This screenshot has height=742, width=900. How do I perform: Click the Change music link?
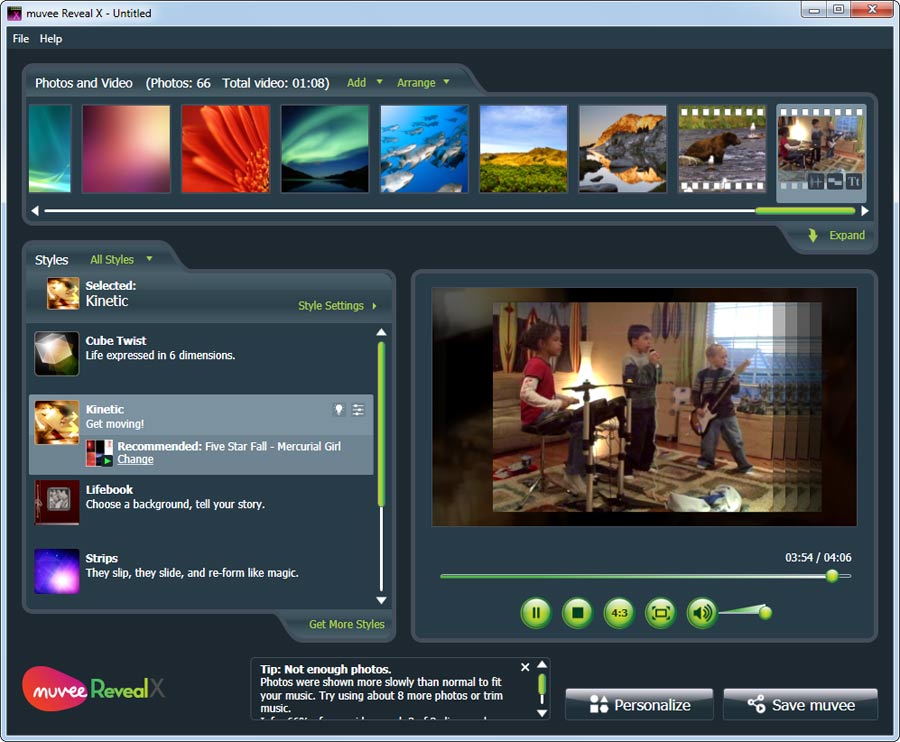135,460
